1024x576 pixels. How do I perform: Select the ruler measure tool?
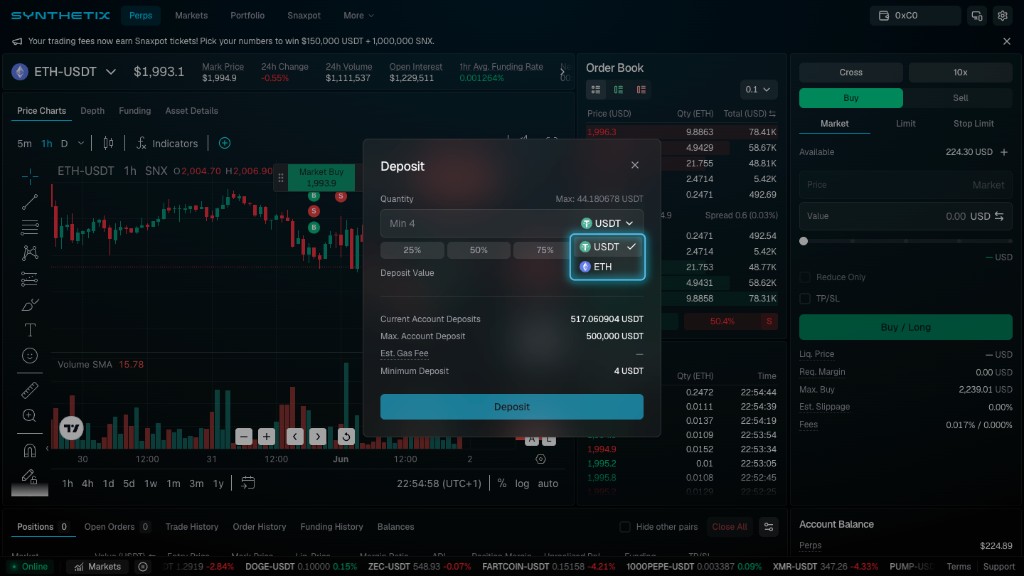[29, 390]
